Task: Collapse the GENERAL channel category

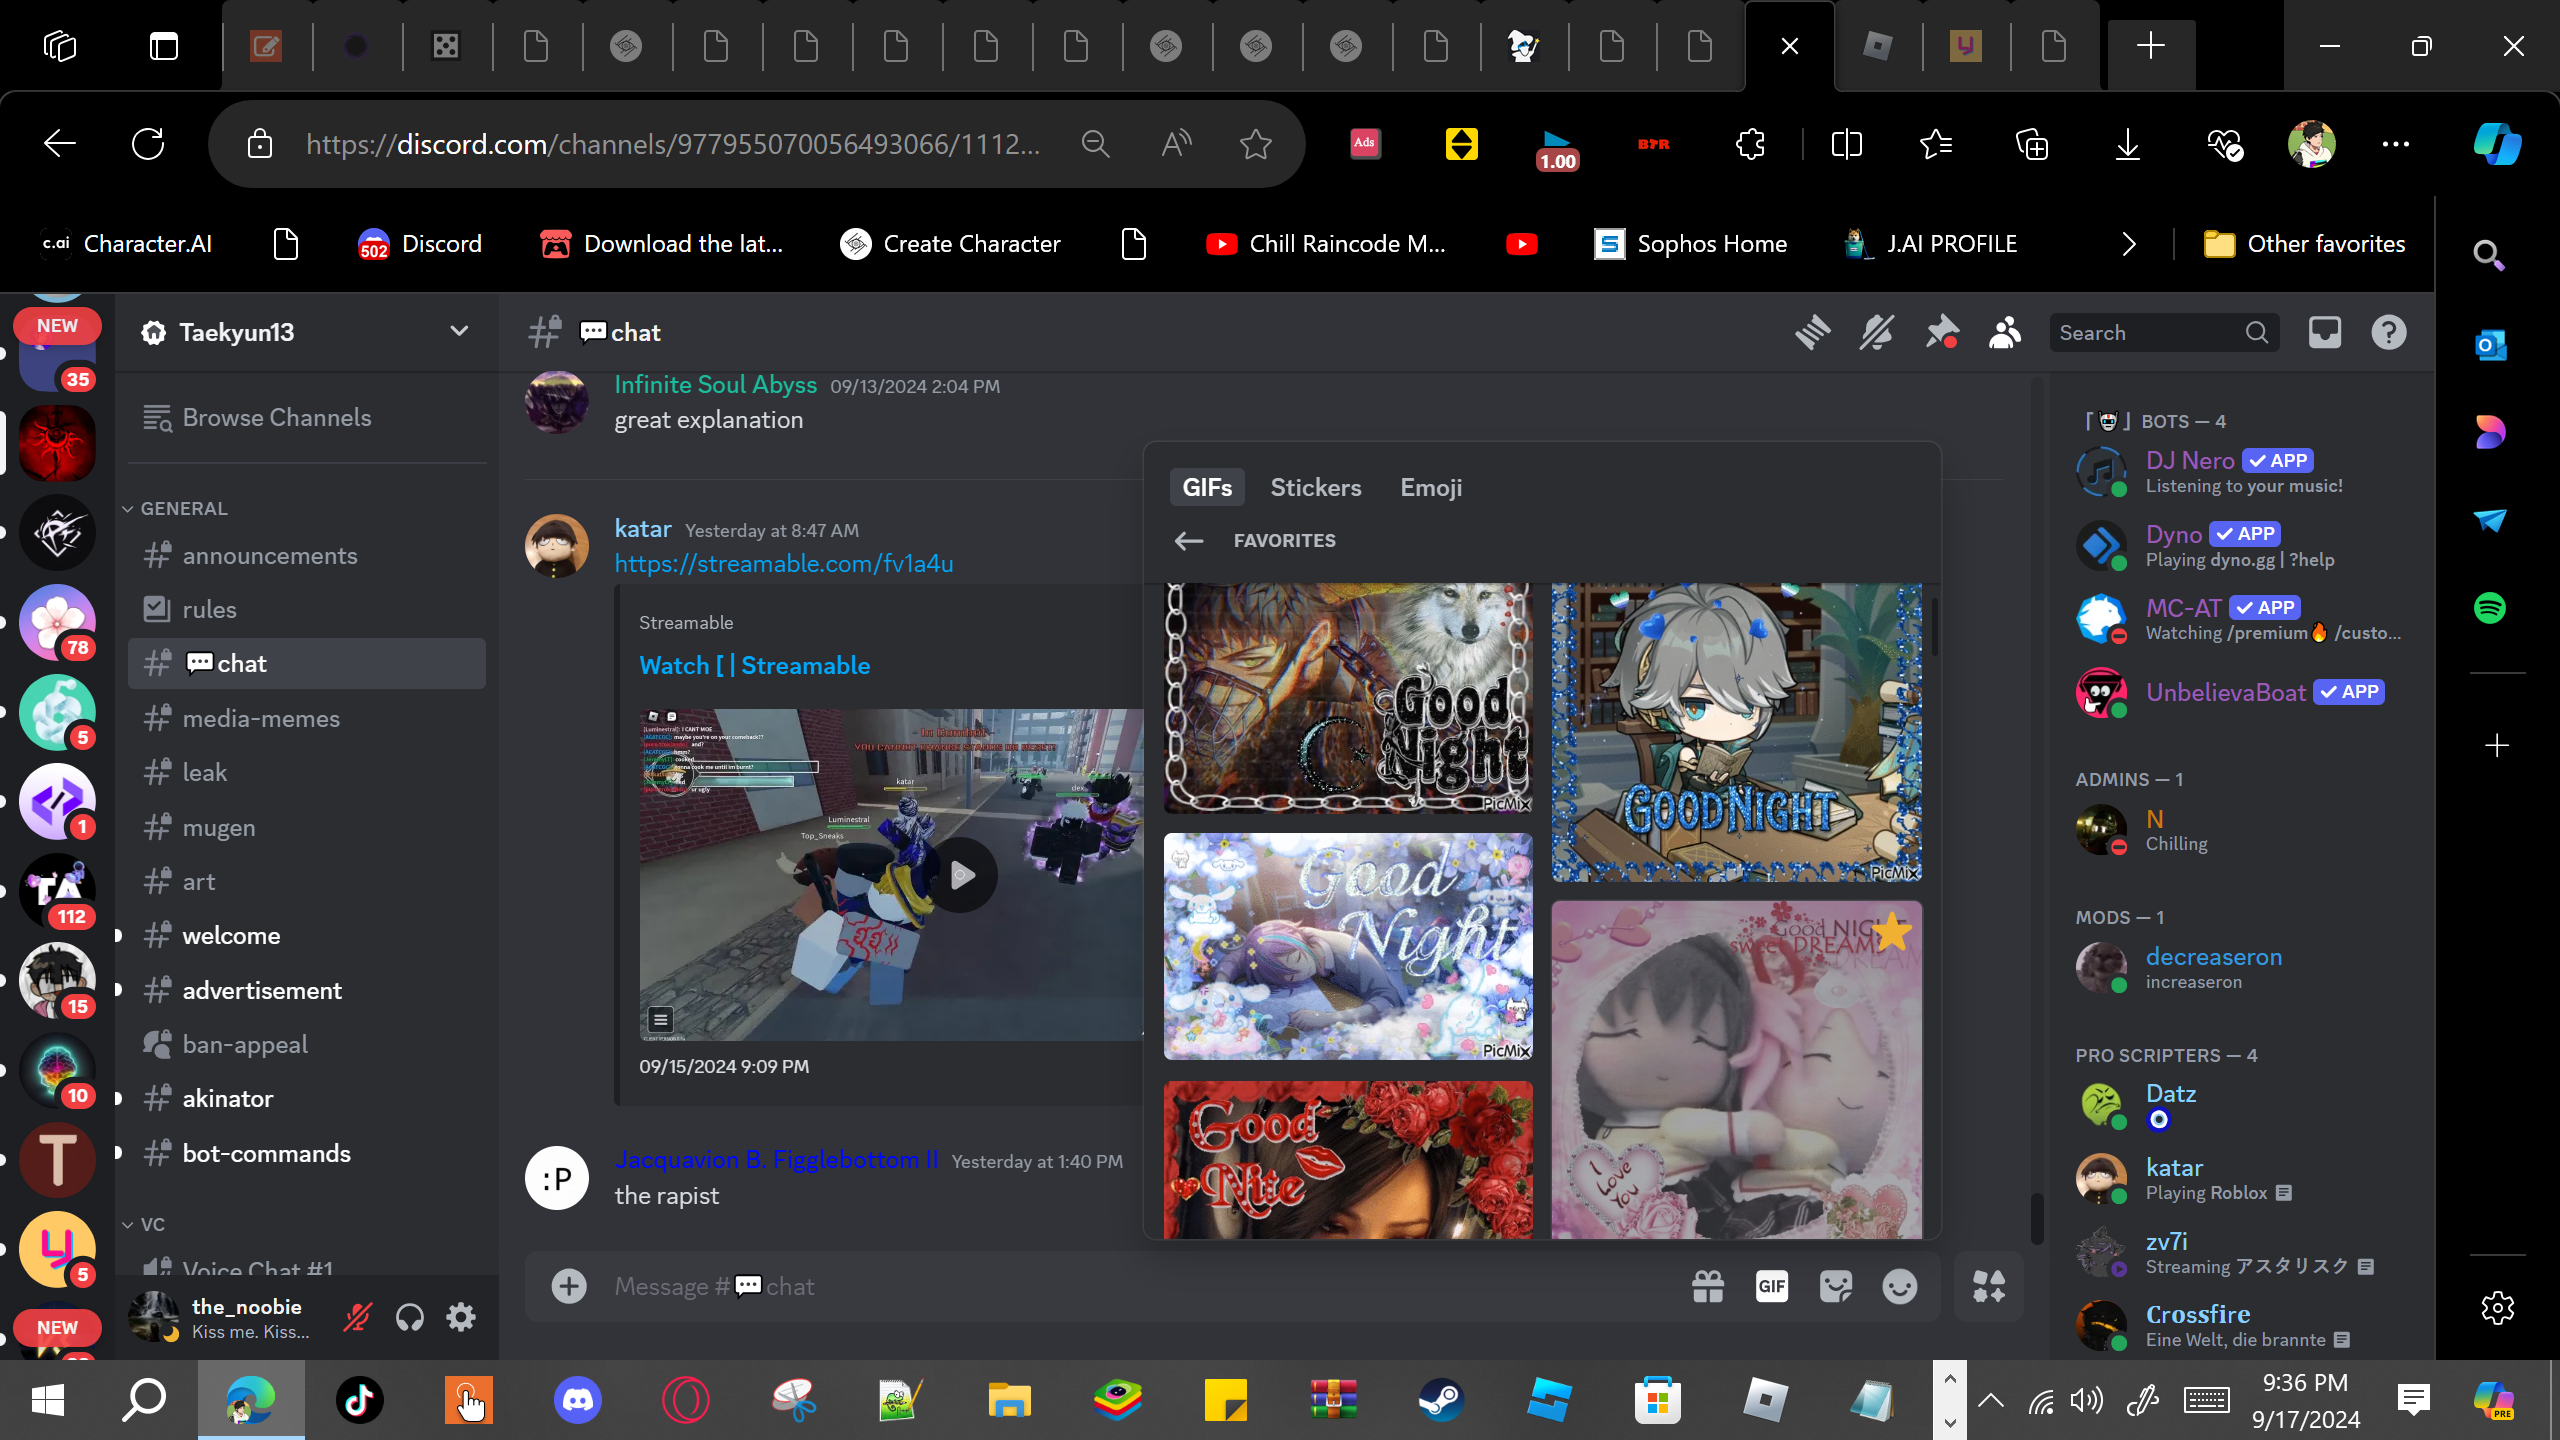Action: pos(183,508)
